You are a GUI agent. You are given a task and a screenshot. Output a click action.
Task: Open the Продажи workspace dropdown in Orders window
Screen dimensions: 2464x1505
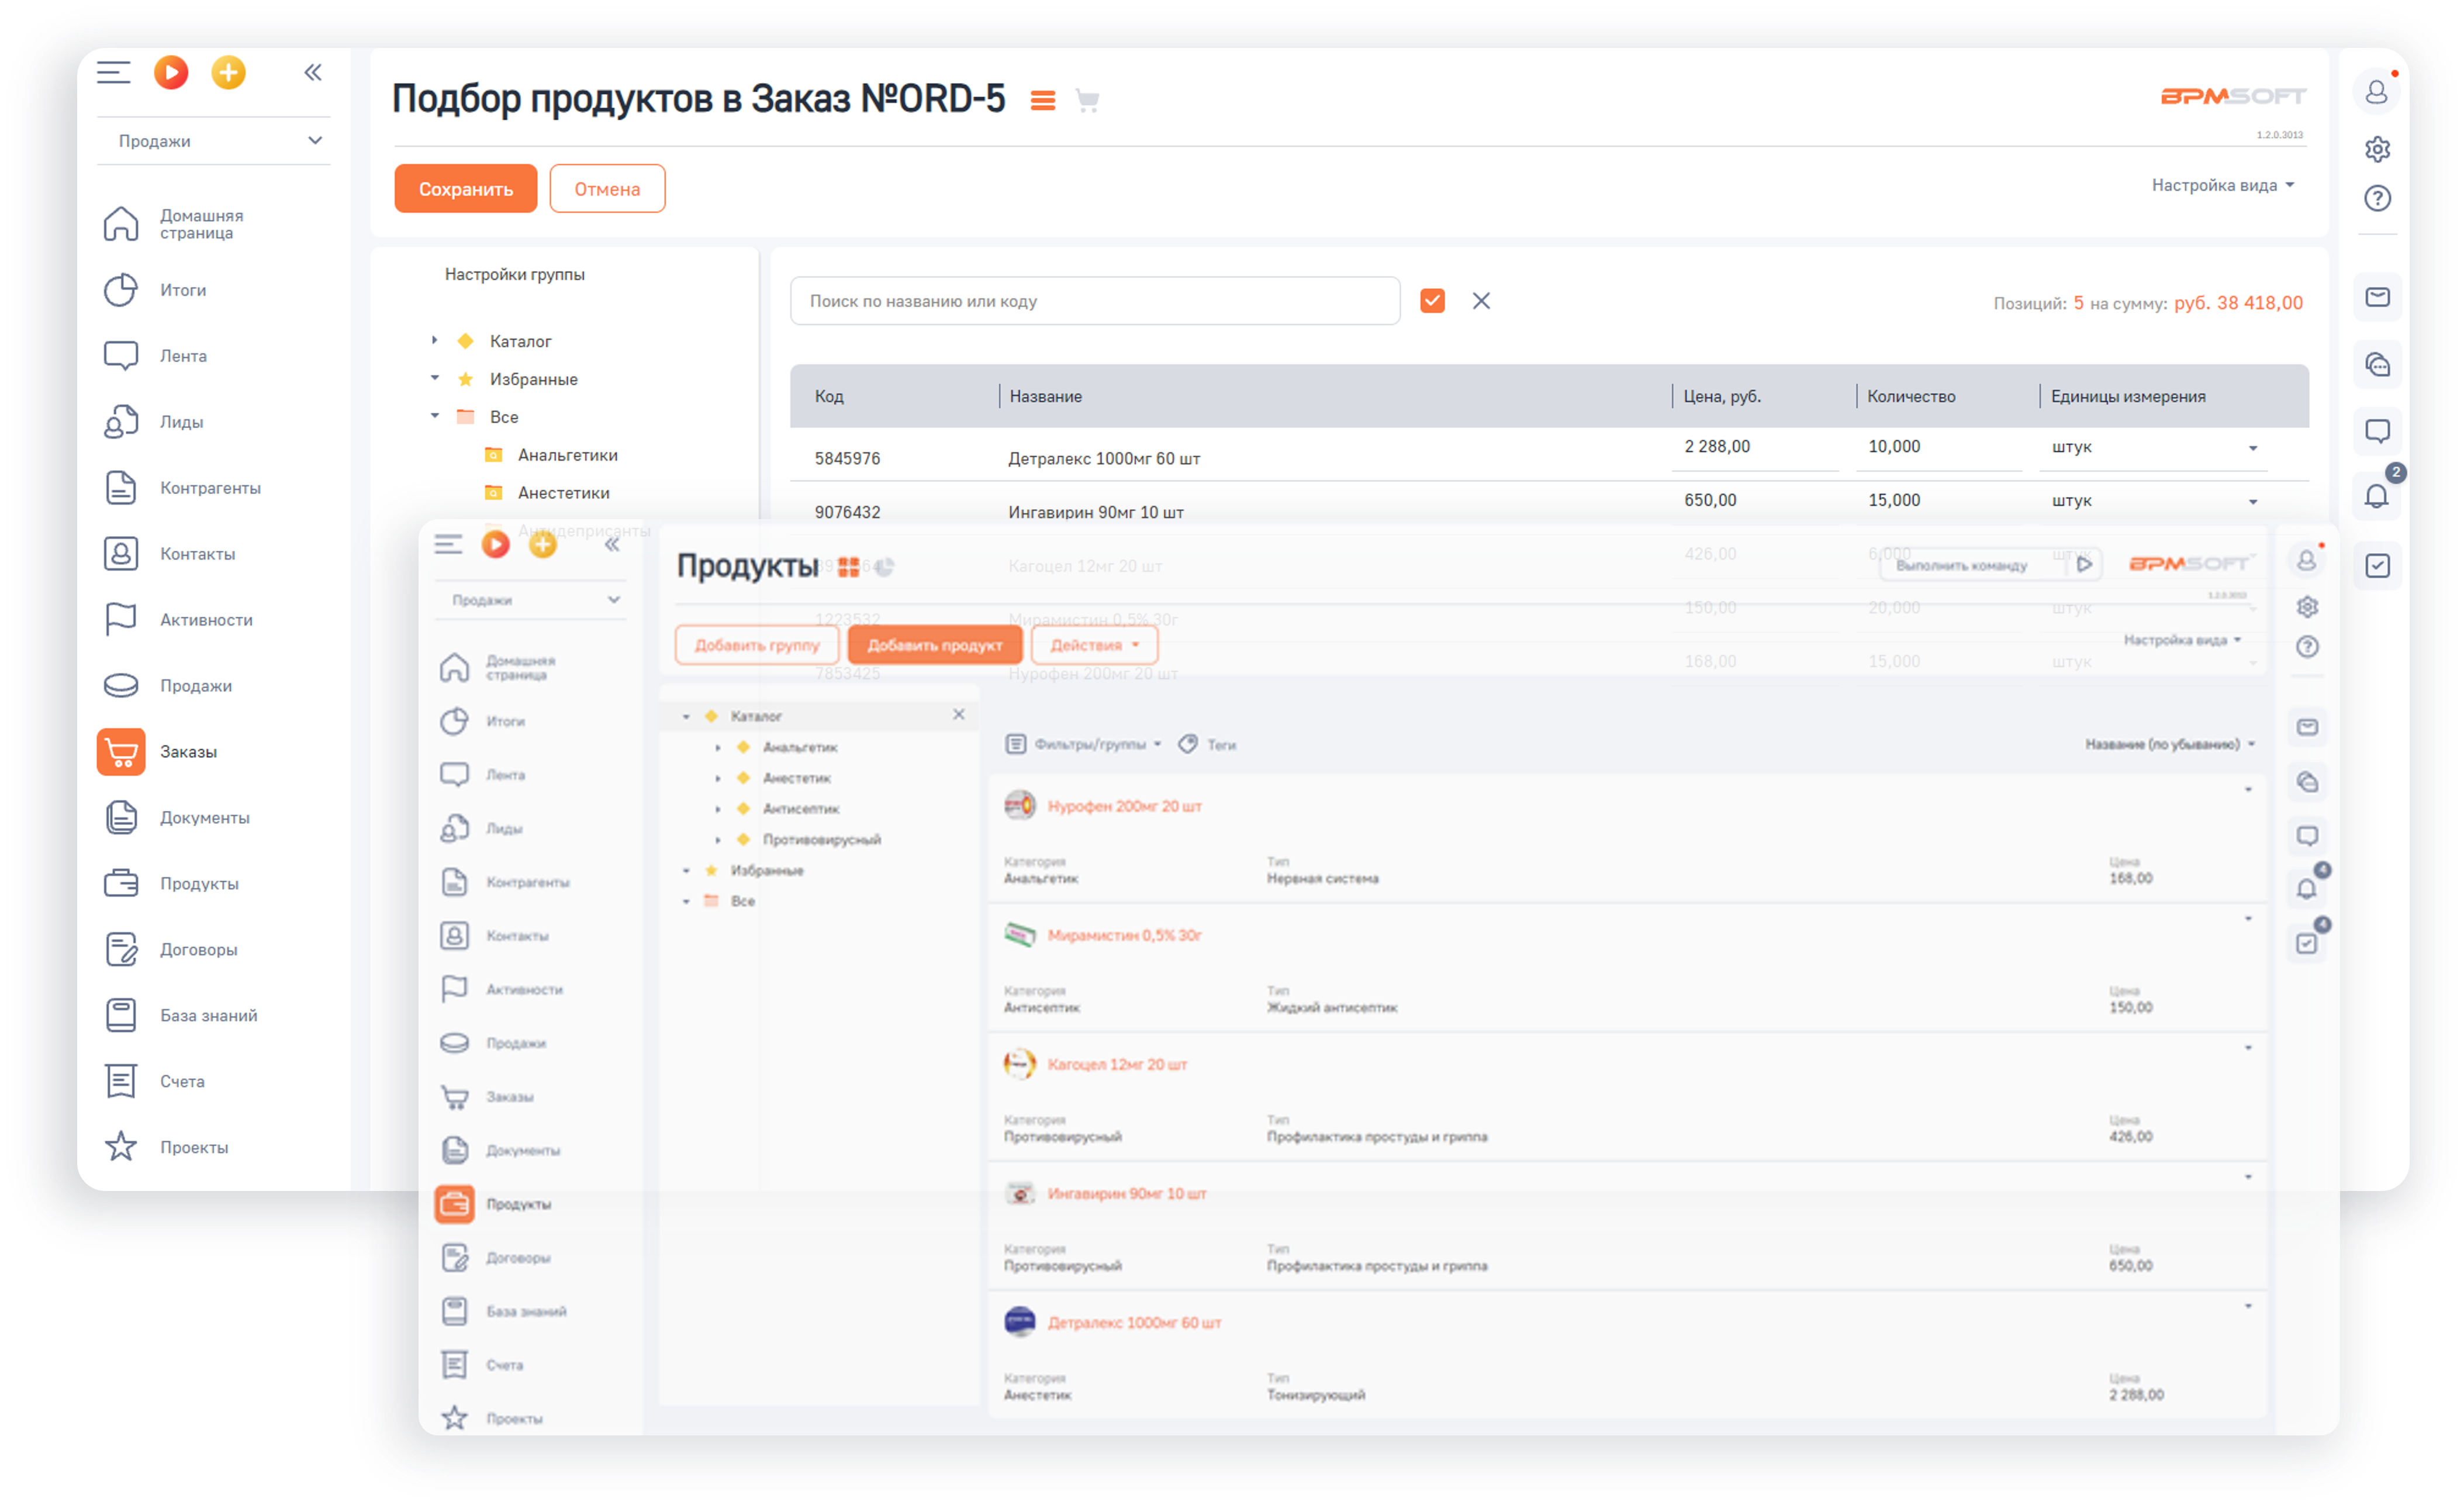tap(213, 141)
